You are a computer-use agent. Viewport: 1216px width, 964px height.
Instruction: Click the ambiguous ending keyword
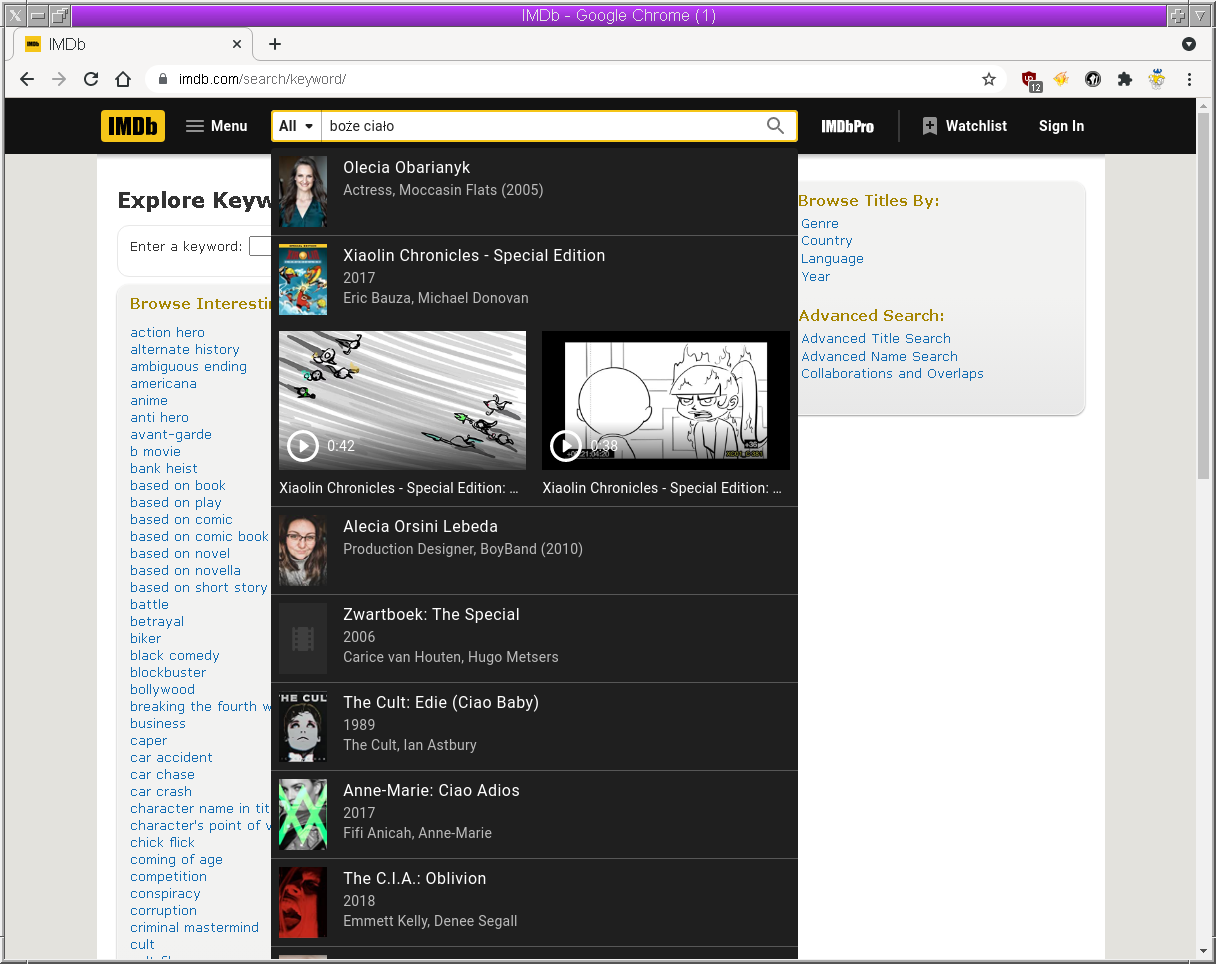point(188,367)
